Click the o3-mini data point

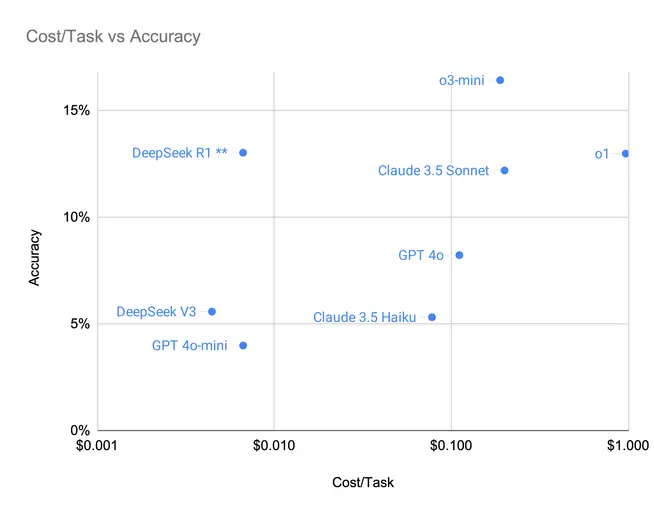tap(500, 80)
